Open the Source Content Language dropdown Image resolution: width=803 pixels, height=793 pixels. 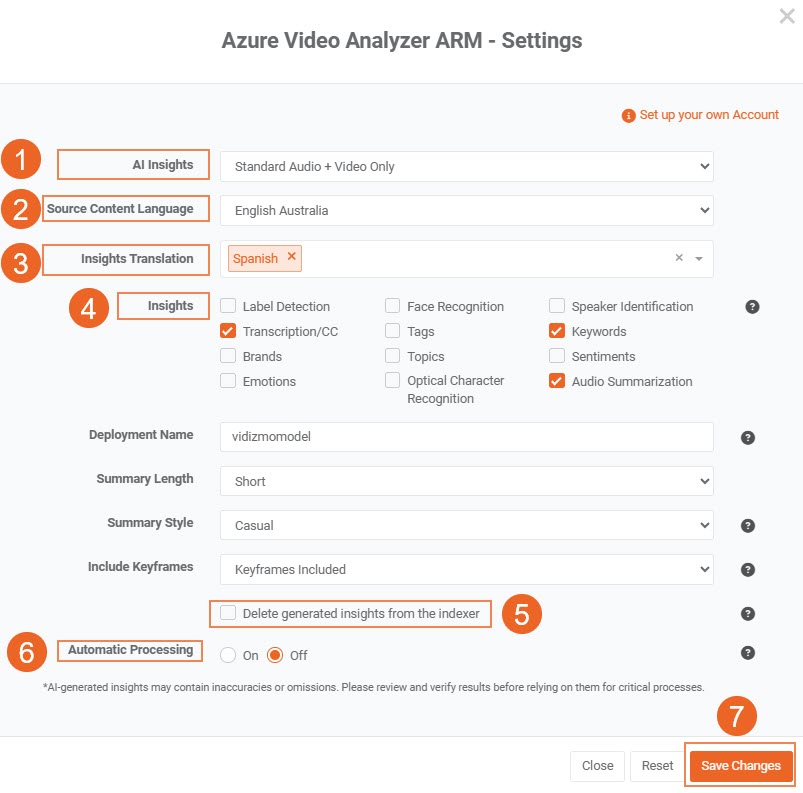tap(466, 210)
